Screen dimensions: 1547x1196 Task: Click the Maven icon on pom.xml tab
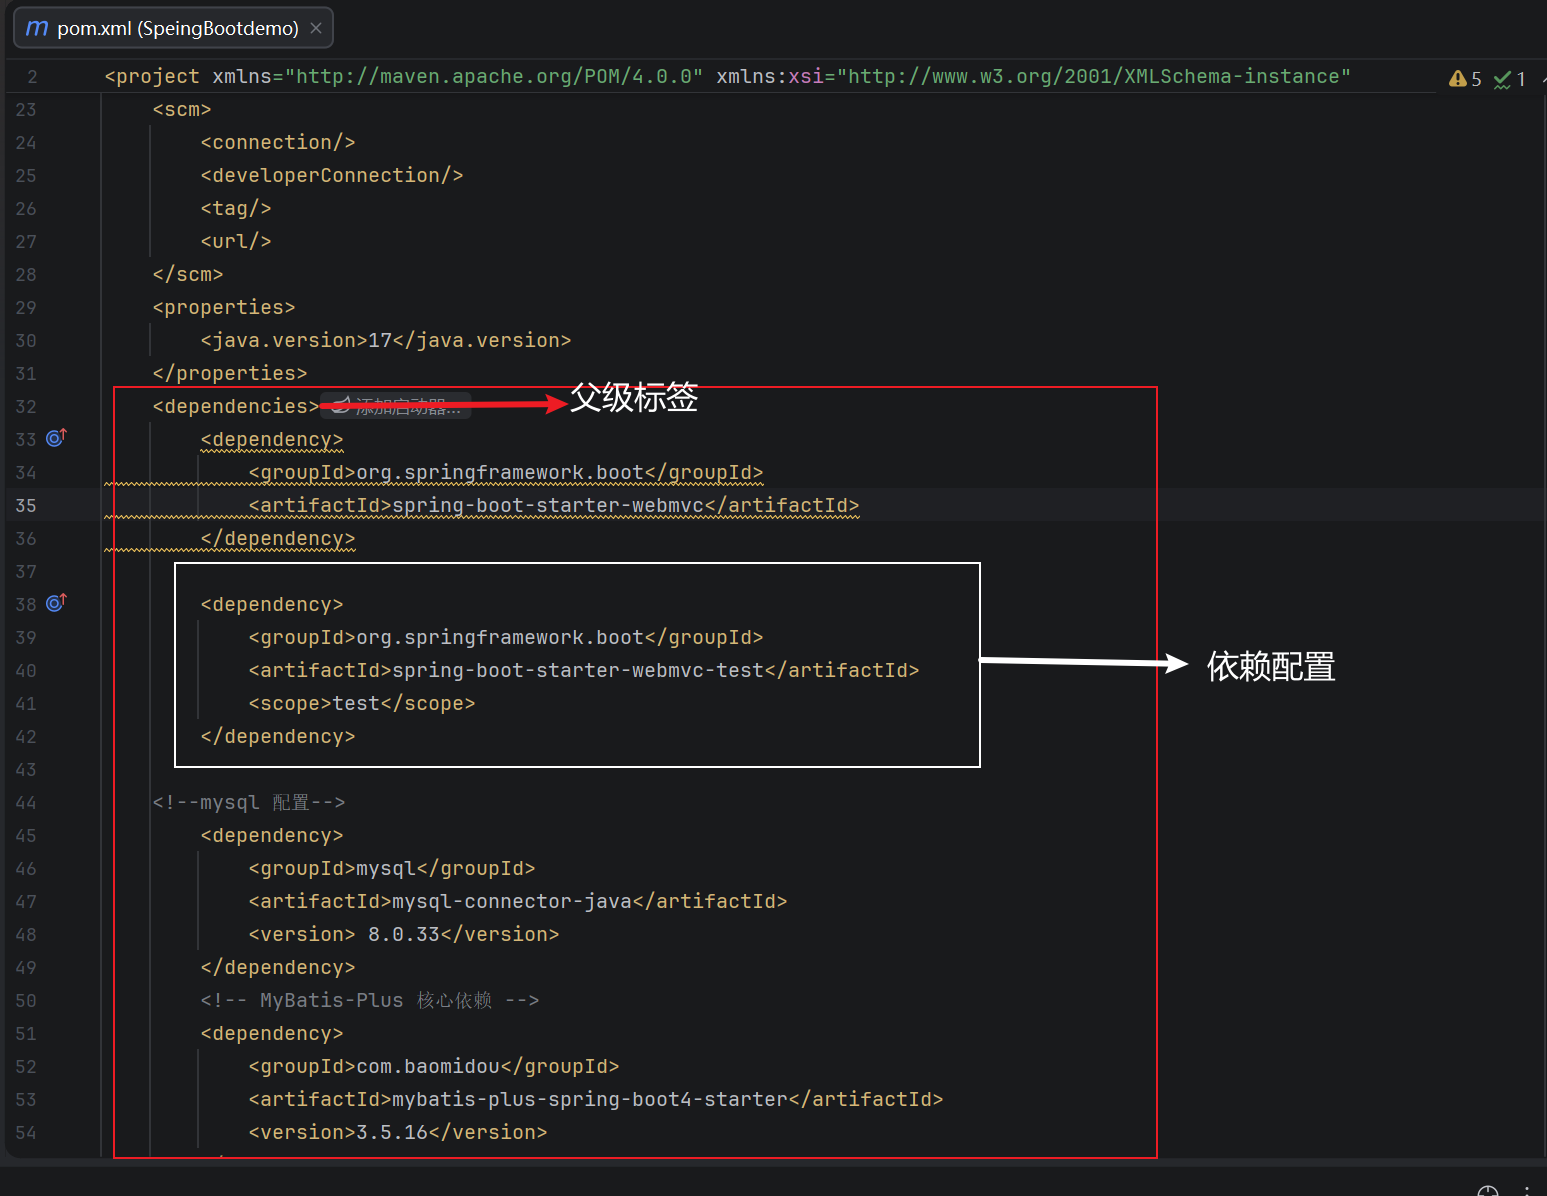pos(37,28)
